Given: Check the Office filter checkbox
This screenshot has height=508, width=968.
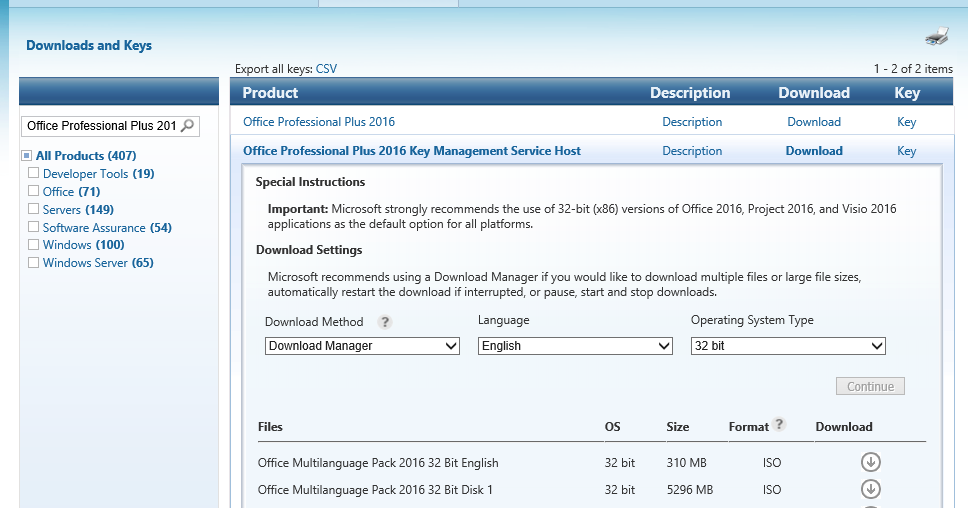Looking at the screenshot, I should tap(33, 191).
